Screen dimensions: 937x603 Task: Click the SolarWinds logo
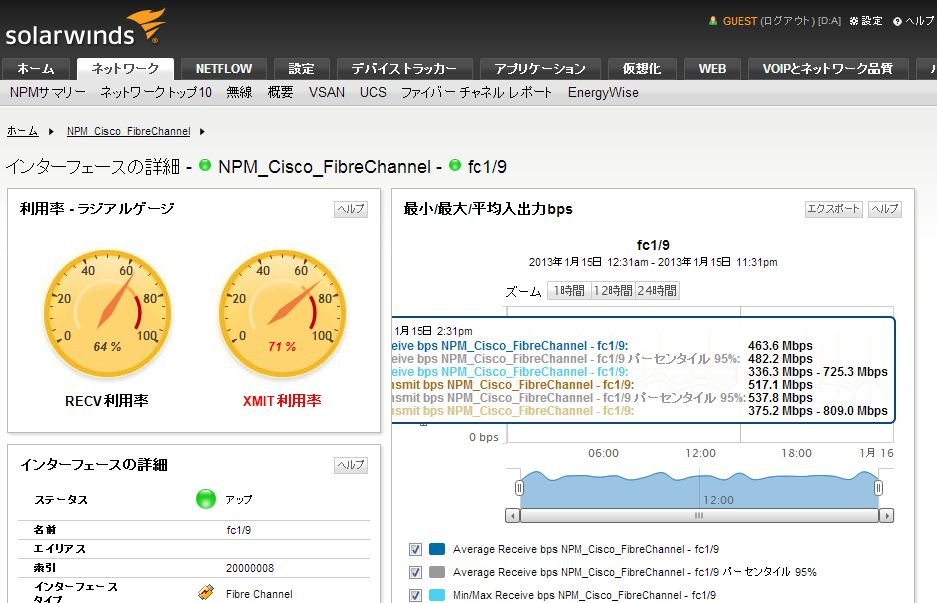85,27
